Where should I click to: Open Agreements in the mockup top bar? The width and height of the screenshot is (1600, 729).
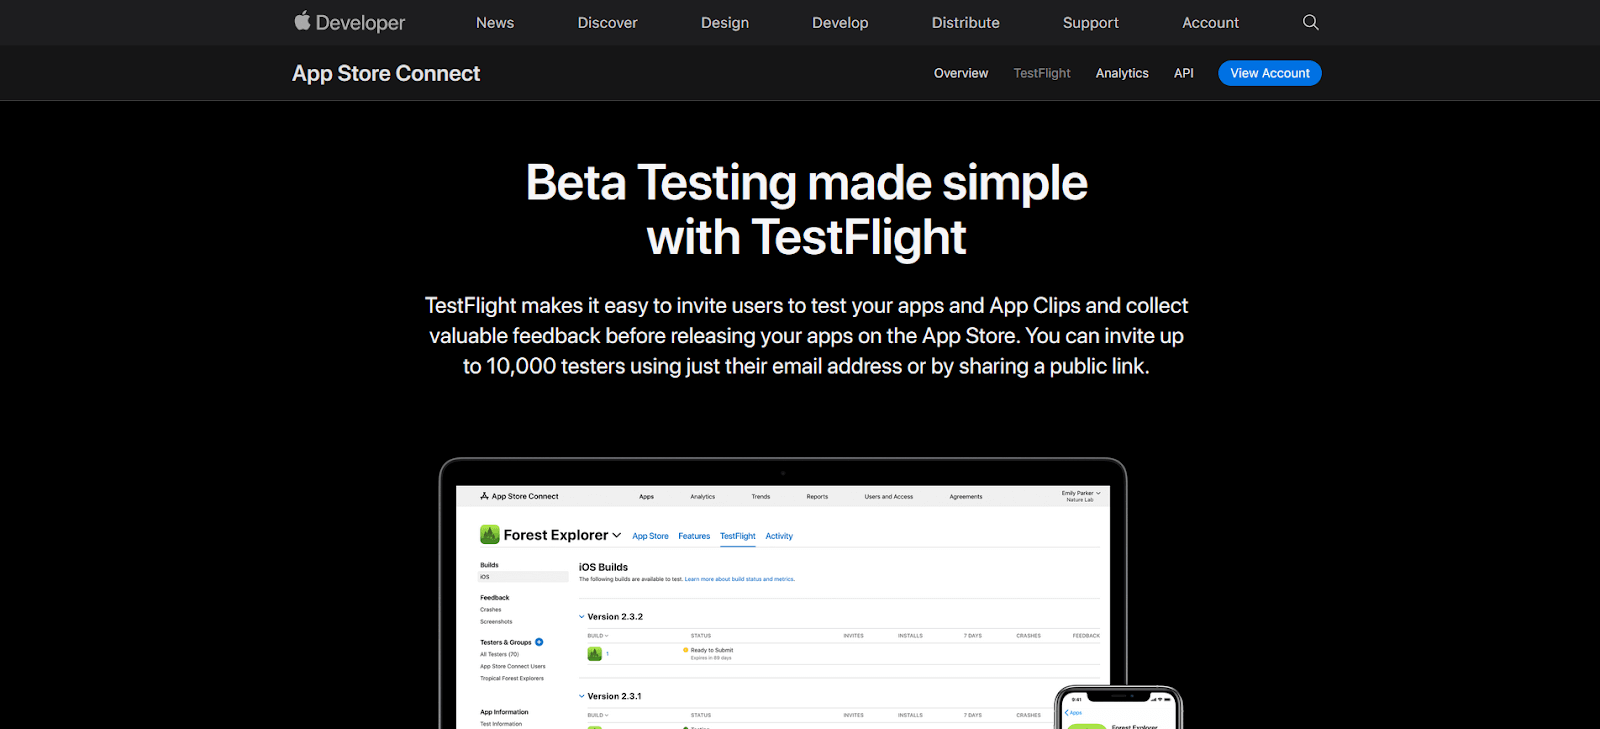[x=966, y=496]
